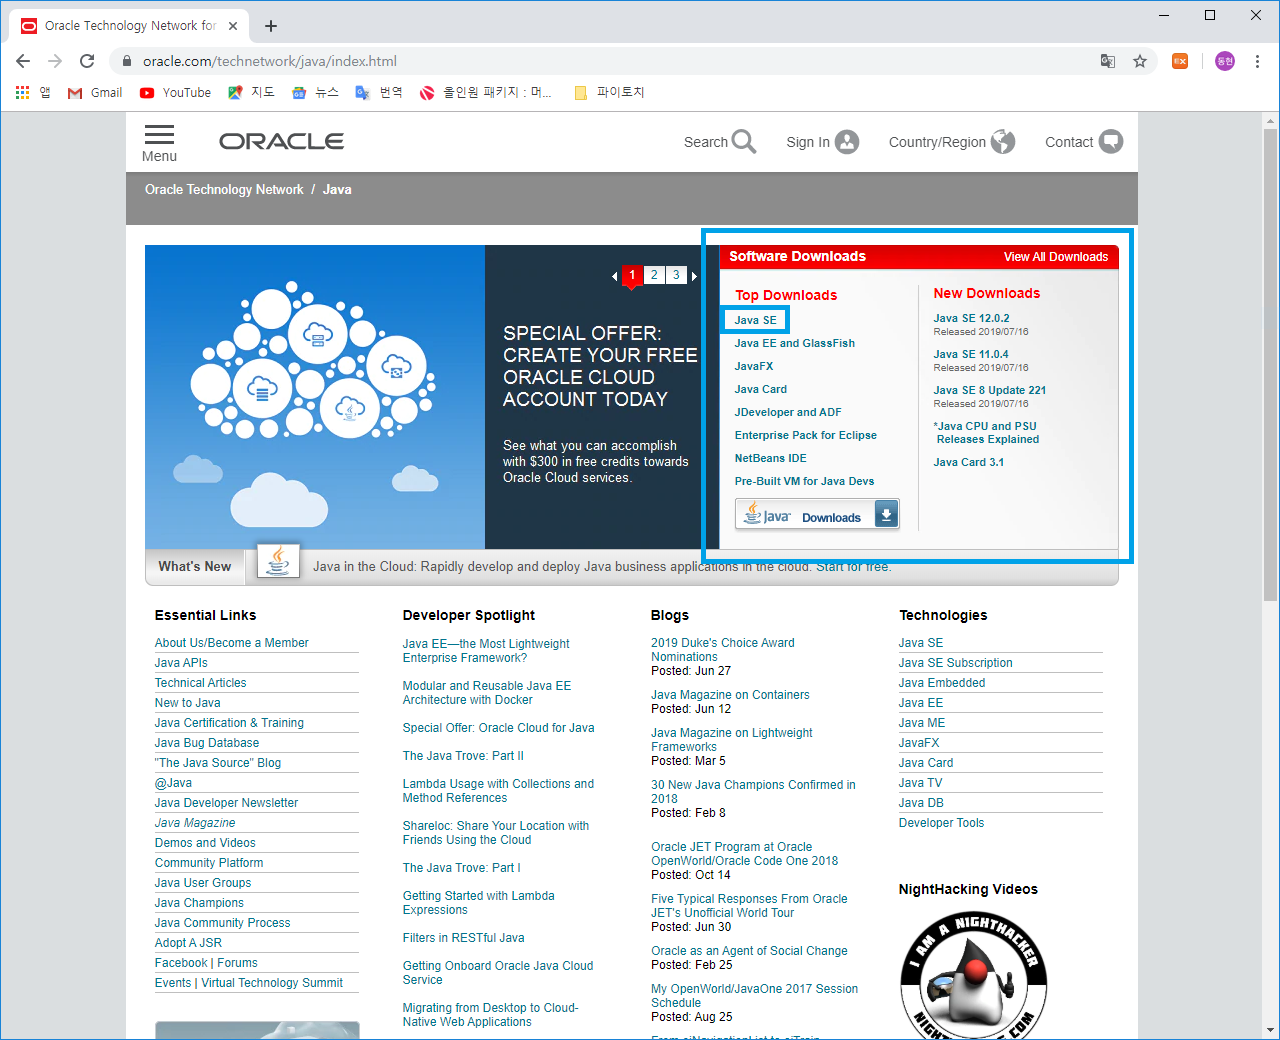Click the Oracle logo
Viewport: 1280px width, 1040px height.
tap(282, 141)
